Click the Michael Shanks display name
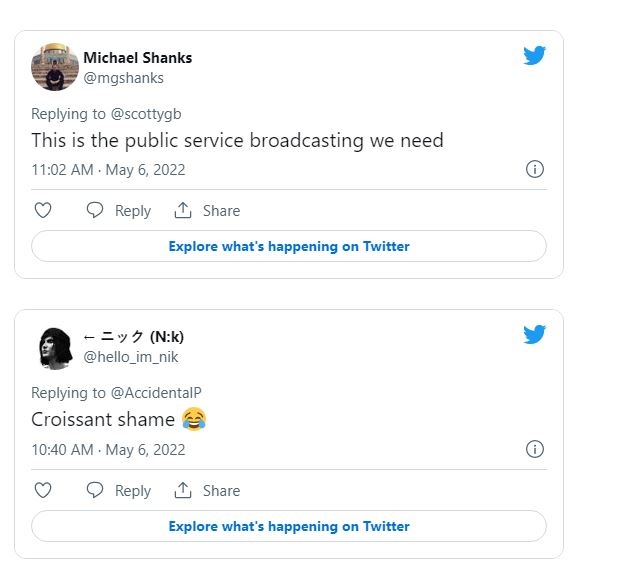This screenshot has width=623, height=561. click(137, 57)
